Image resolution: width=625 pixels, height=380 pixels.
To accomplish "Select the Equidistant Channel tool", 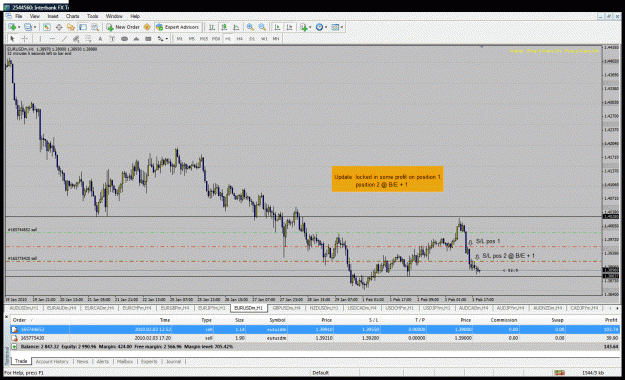I will (76, 39).
